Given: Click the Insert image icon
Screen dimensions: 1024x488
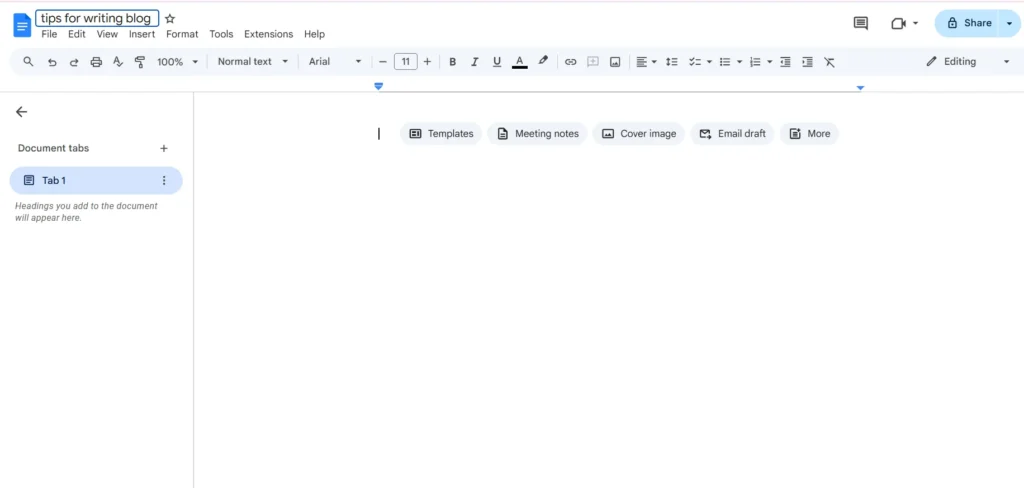Looking at the screenshot, I should [615, 62].
